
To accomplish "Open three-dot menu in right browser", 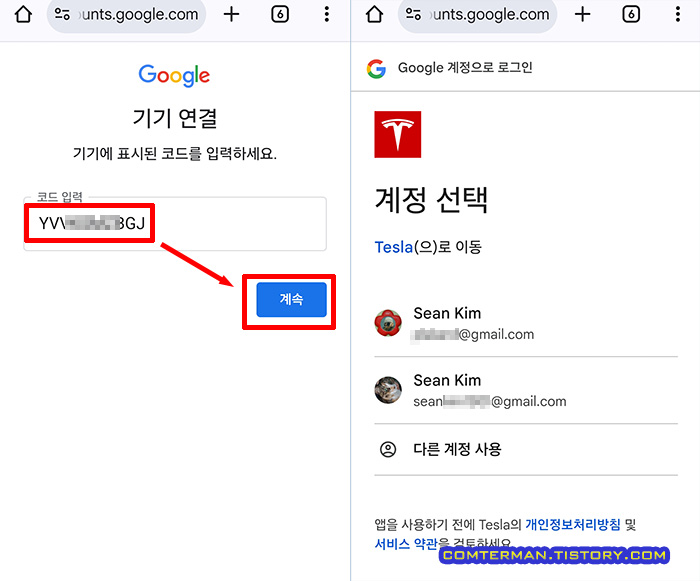I will tap(678, 14).
